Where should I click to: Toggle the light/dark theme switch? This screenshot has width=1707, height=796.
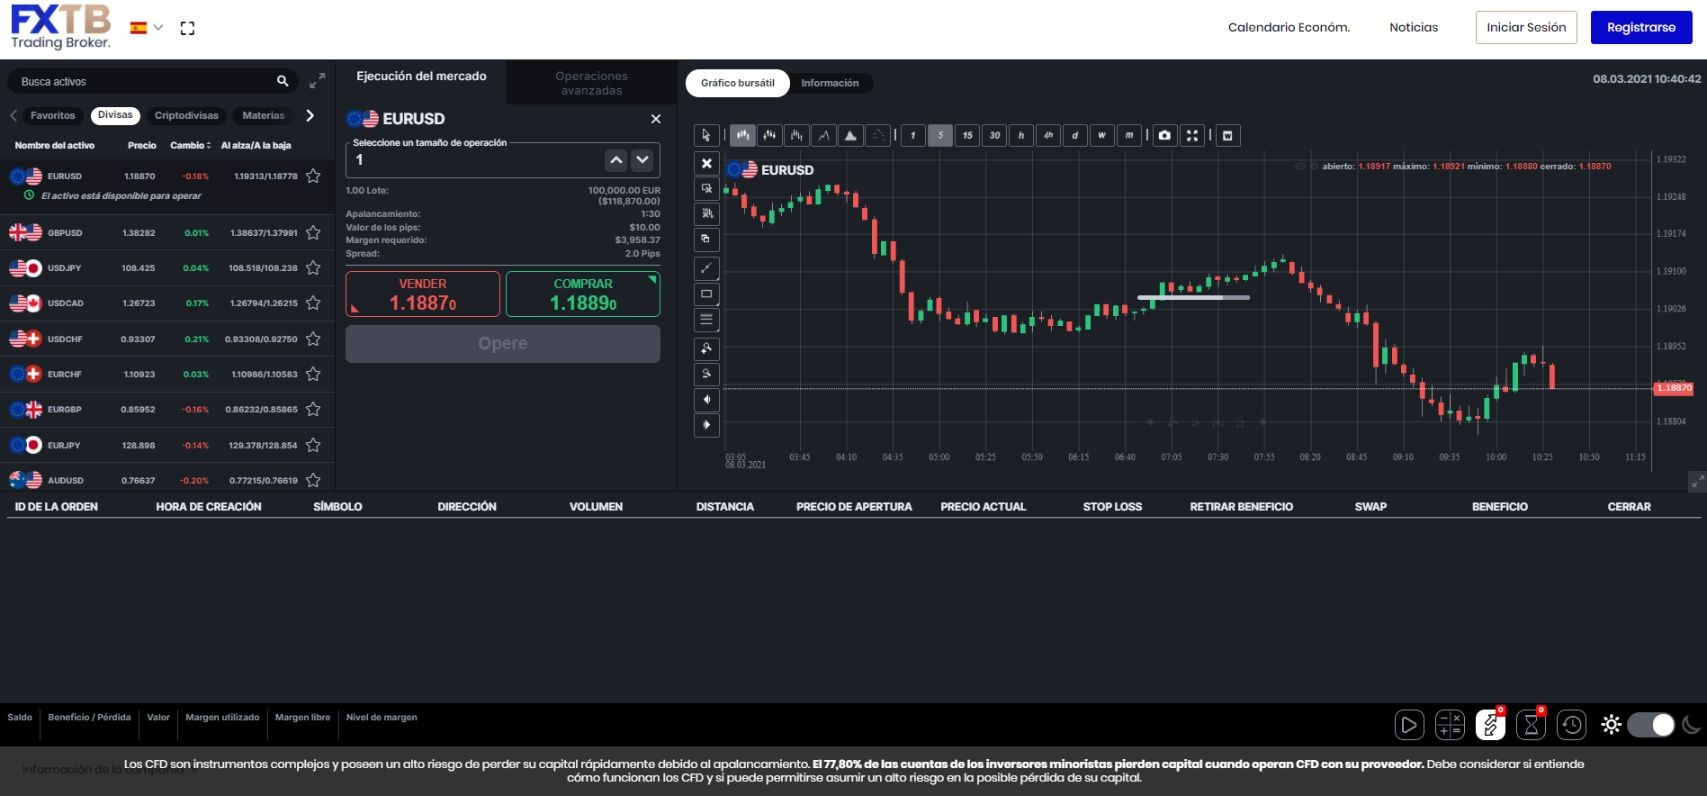click(x=1651, y=725)
